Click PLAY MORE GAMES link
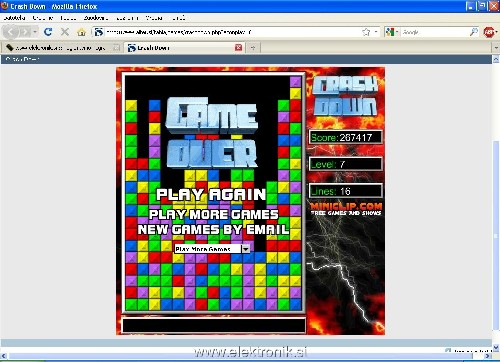 pyautogui.click(x=214, y=214)
